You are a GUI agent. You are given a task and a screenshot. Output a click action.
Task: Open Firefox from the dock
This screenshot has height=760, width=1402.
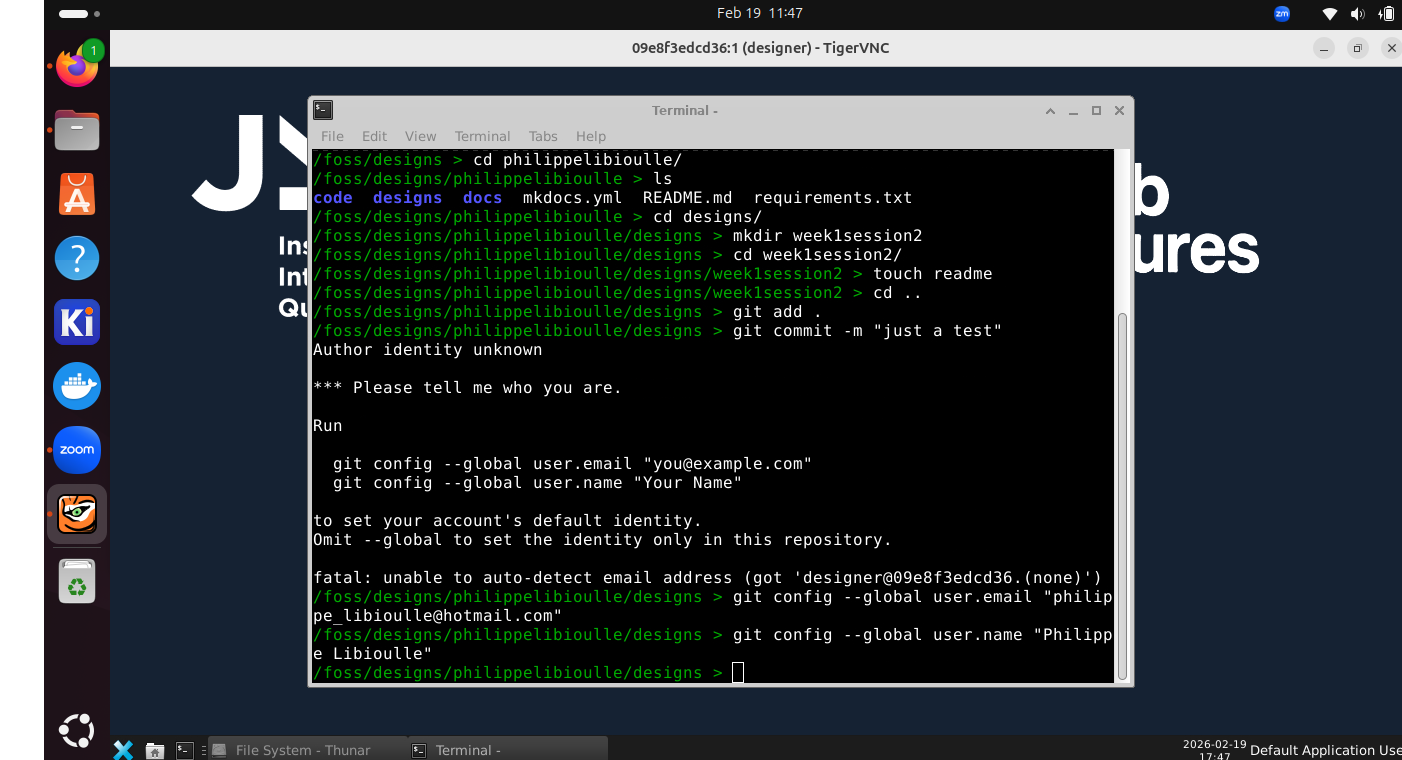pyautogui.click(x=77, y=67)
